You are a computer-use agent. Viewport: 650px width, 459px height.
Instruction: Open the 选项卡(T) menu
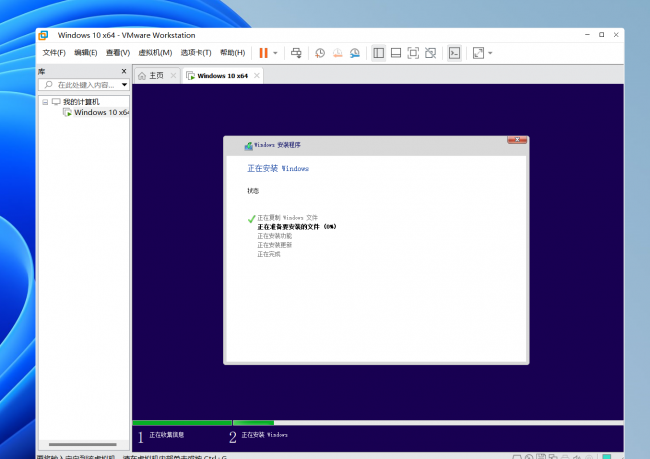(x=196, y=53)
